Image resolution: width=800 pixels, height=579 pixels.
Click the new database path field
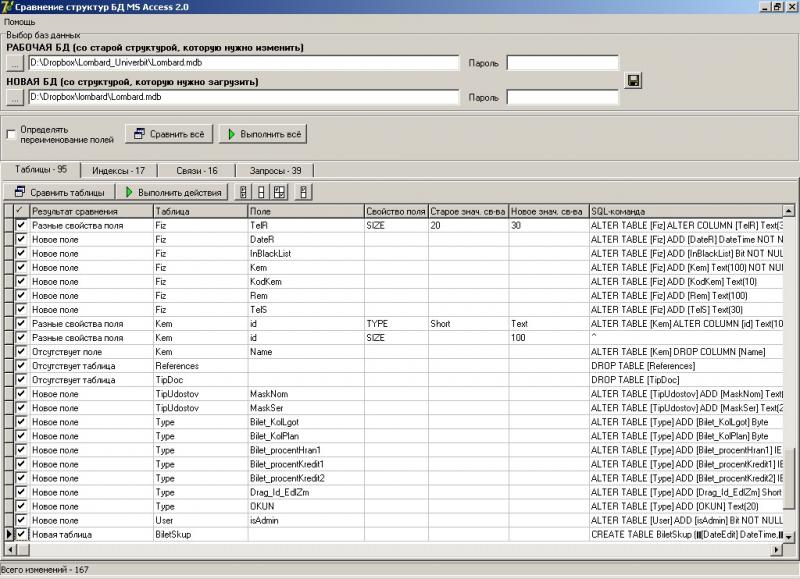pyautogui.click(x=244, y=97)
